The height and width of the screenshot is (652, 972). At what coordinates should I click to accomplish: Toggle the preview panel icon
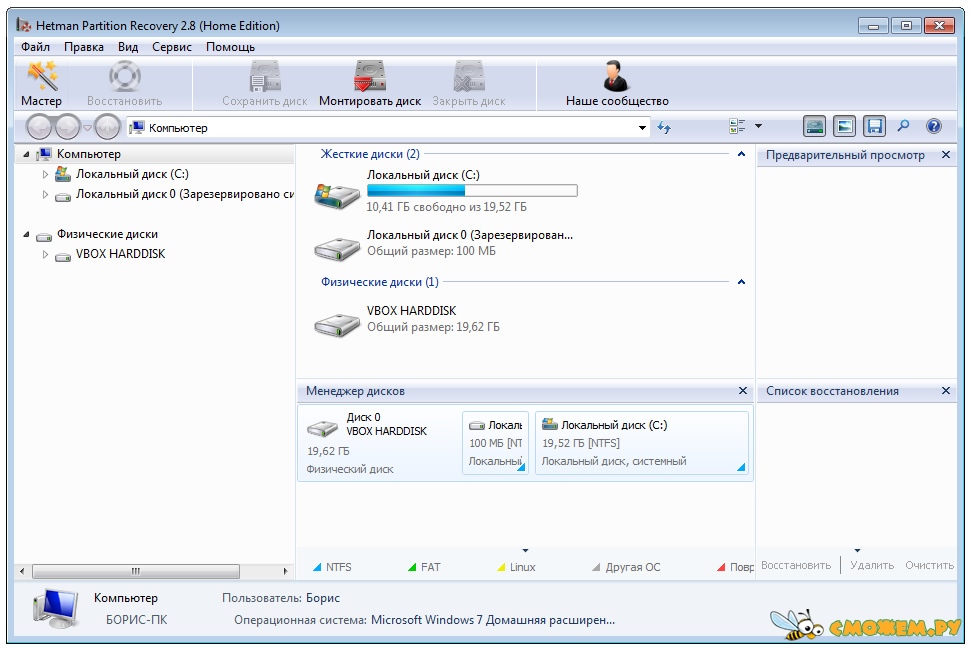[844, 126]
